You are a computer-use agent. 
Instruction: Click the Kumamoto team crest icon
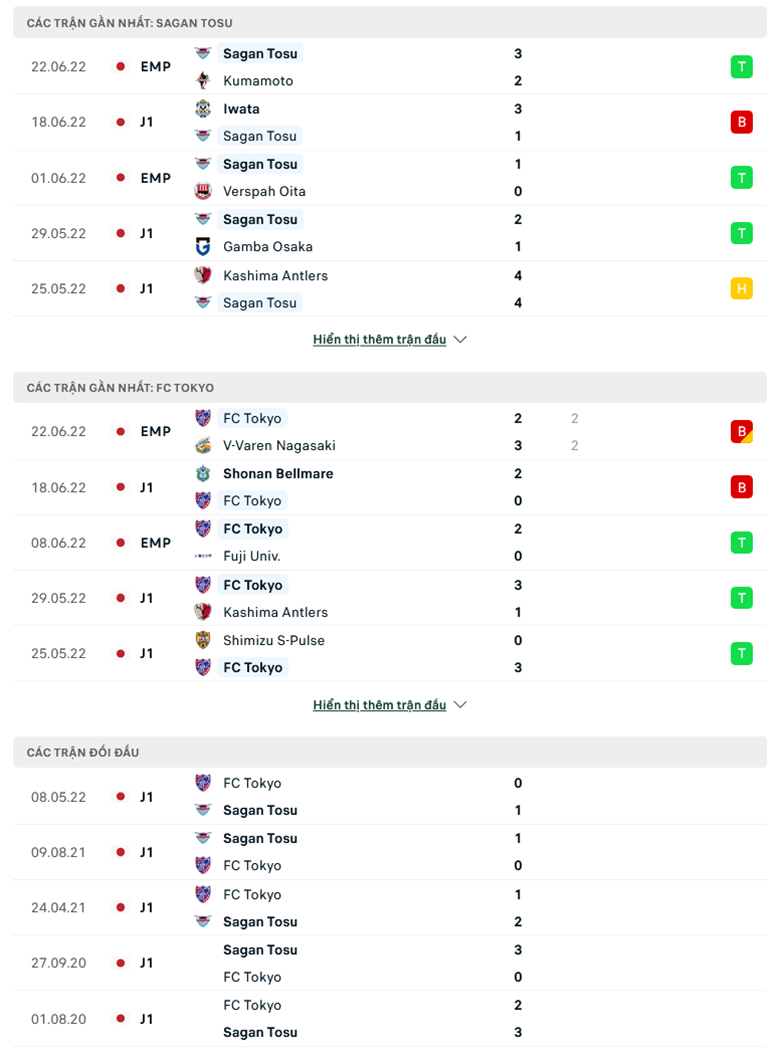pos(203,80)
